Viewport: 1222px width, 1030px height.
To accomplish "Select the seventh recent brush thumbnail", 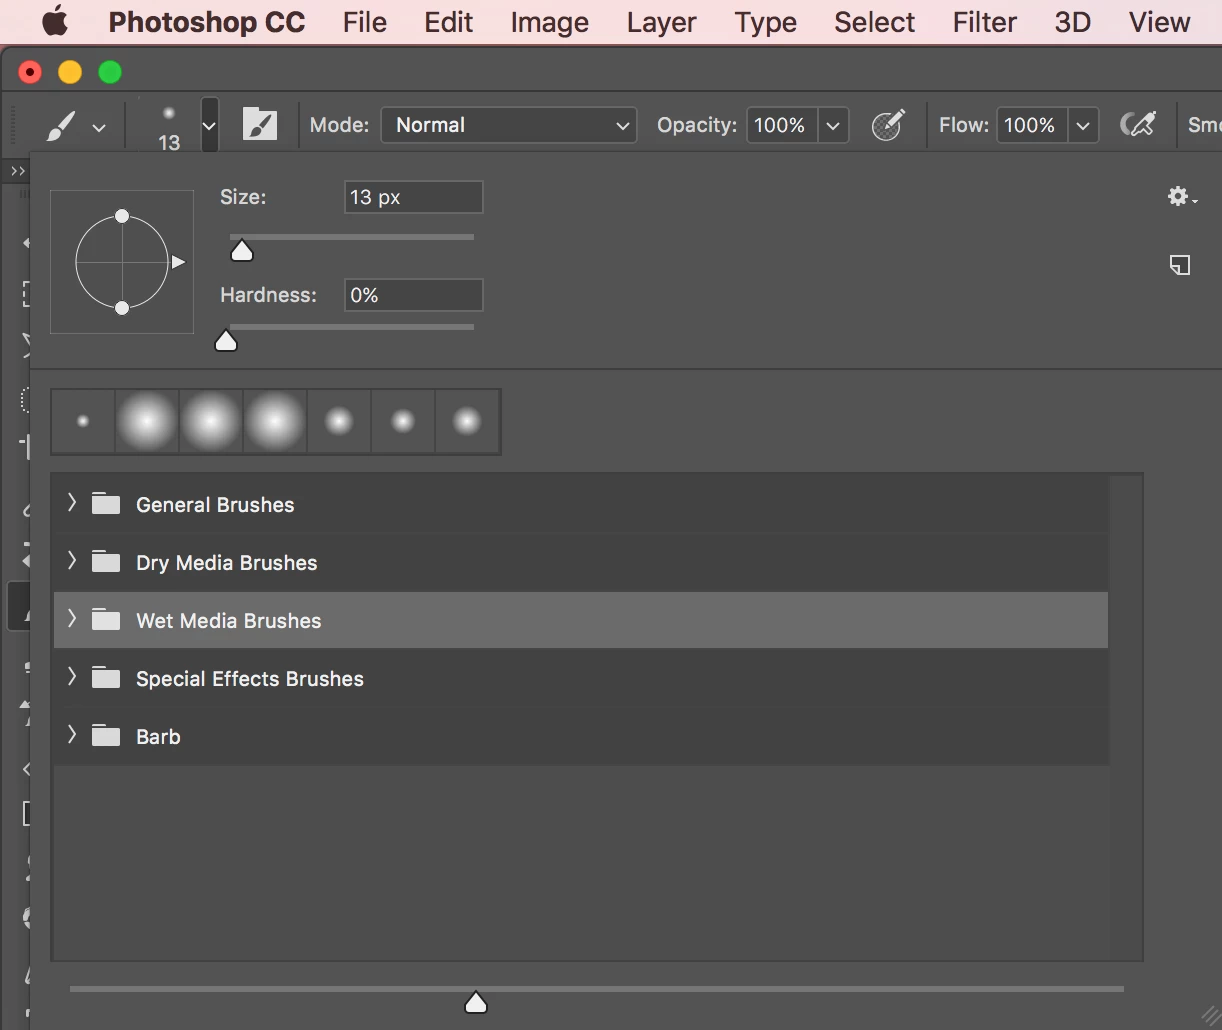I will 467,421.
